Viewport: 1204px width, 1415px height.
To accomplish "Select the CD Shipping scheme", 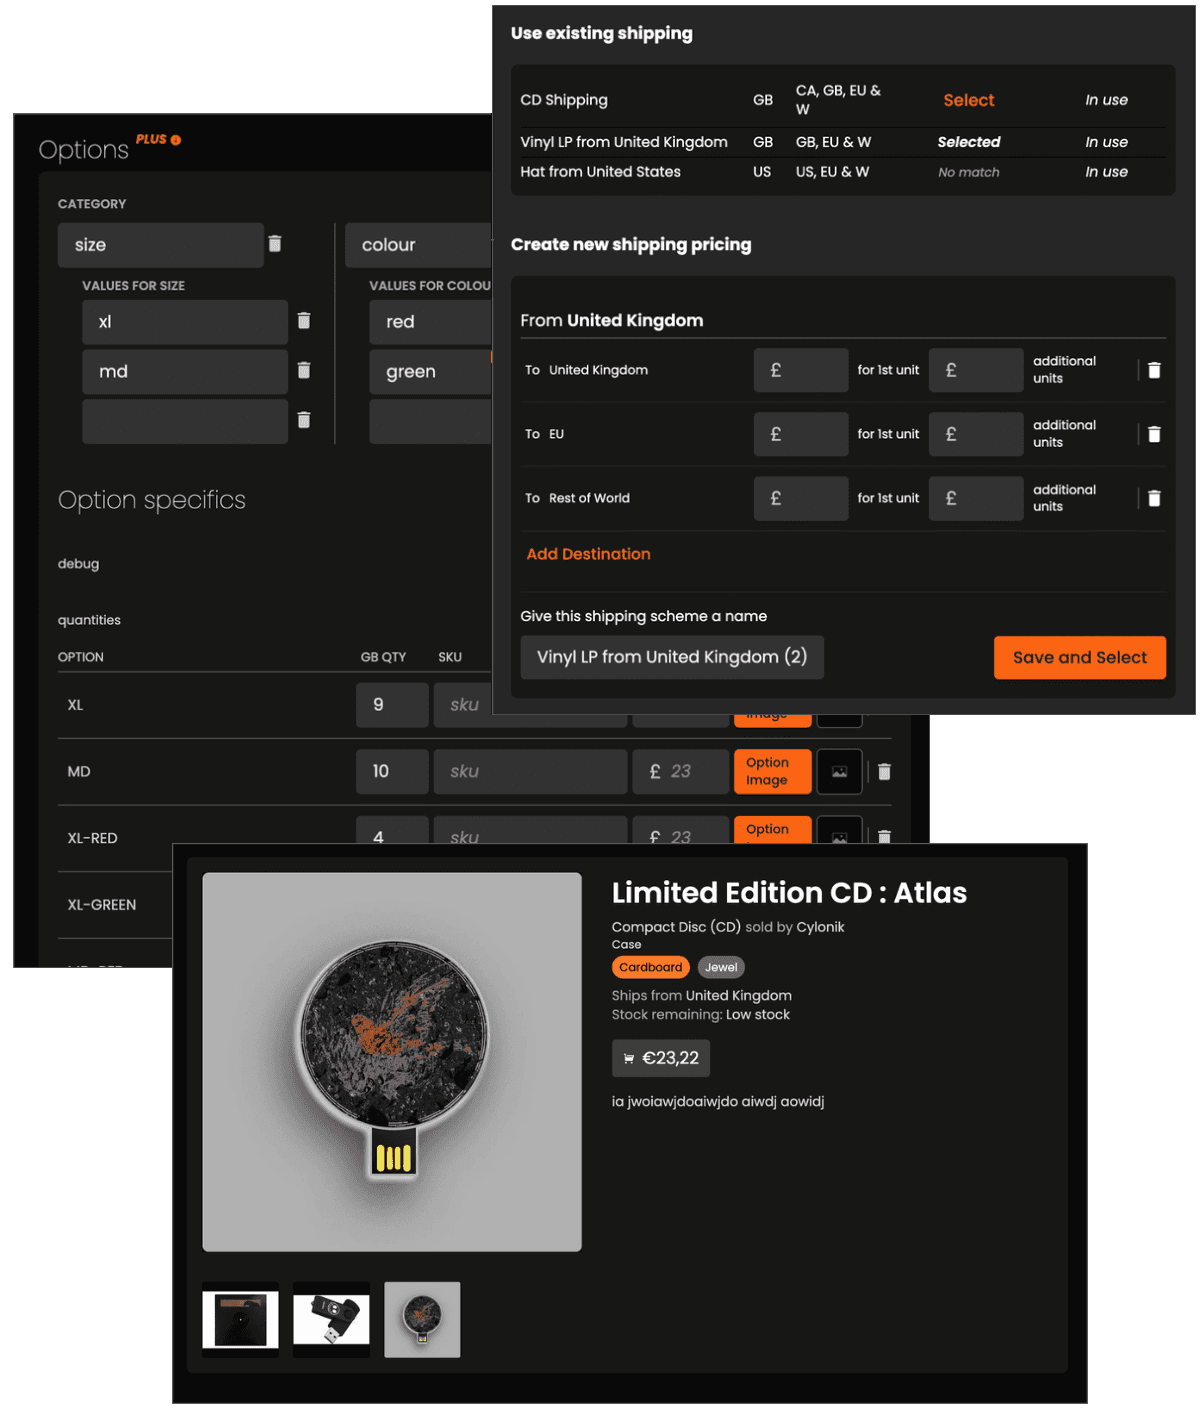I will click(x=968, y=100).
